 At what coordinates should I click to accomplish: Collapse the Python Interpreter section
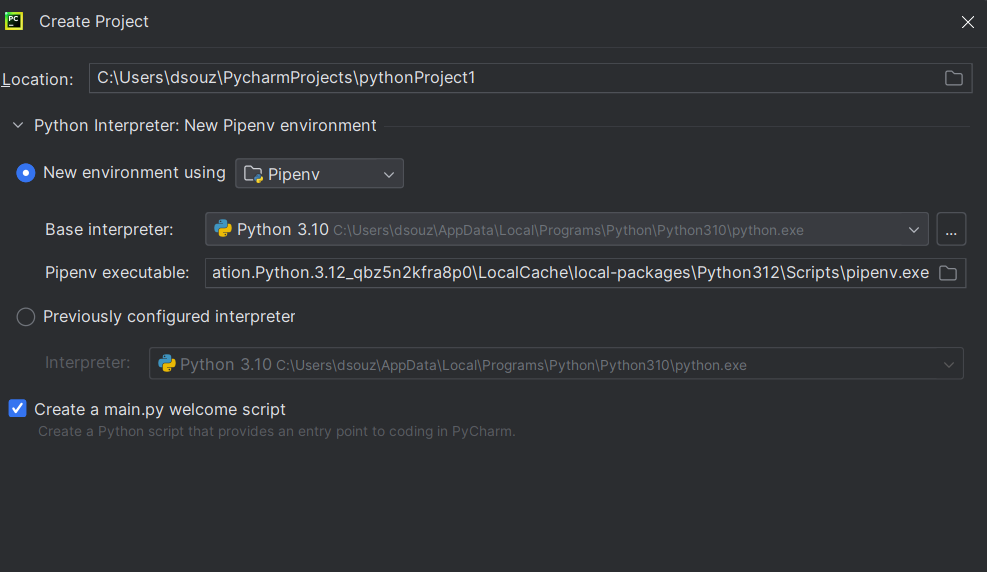click(18, 125)
